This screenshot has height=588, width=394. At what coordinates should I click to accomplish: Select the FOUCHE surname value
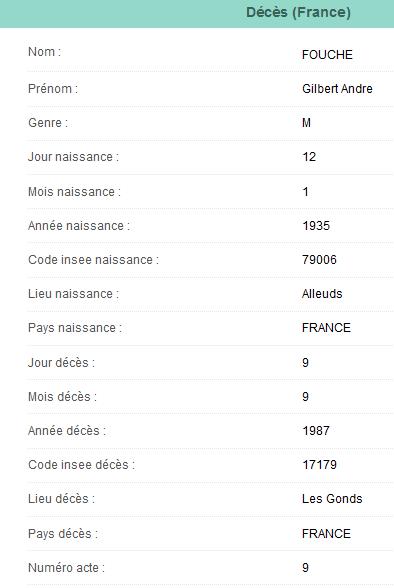point(327,55)
